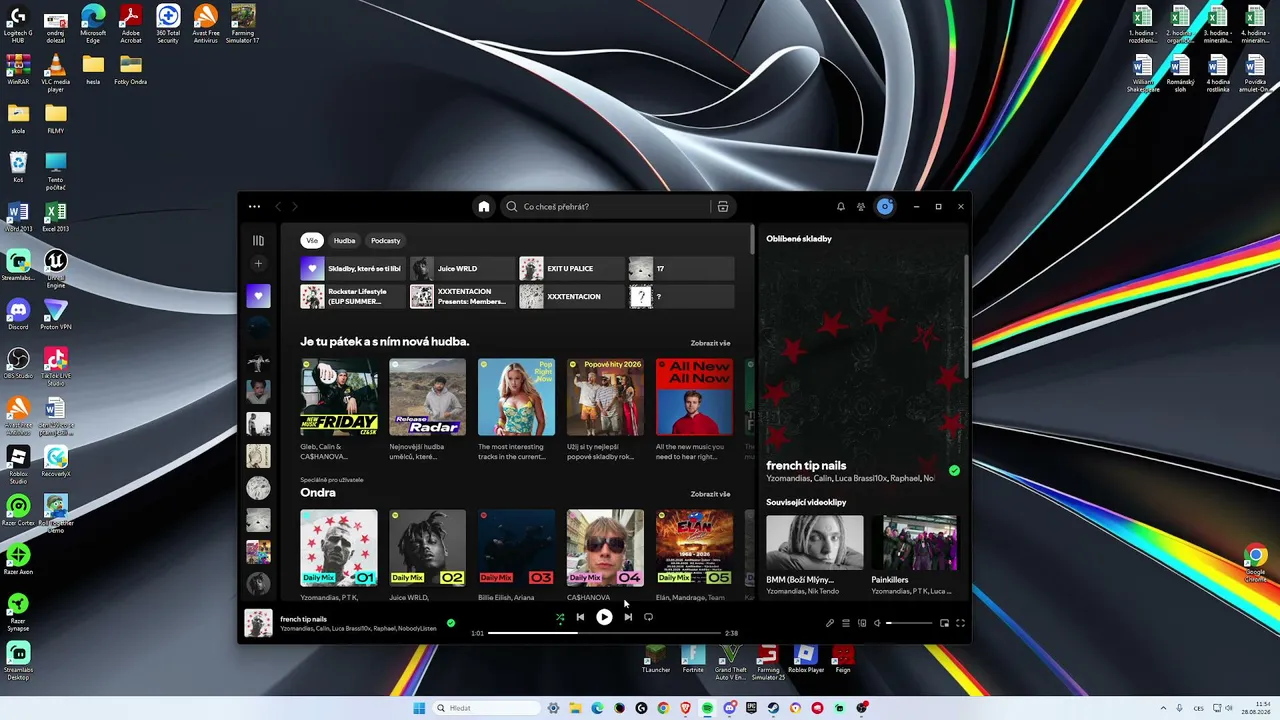The height and width of the screenshot is (720, 1280).
Task: Create a new playlist with plus icon
Action: [x=258, y=264]
